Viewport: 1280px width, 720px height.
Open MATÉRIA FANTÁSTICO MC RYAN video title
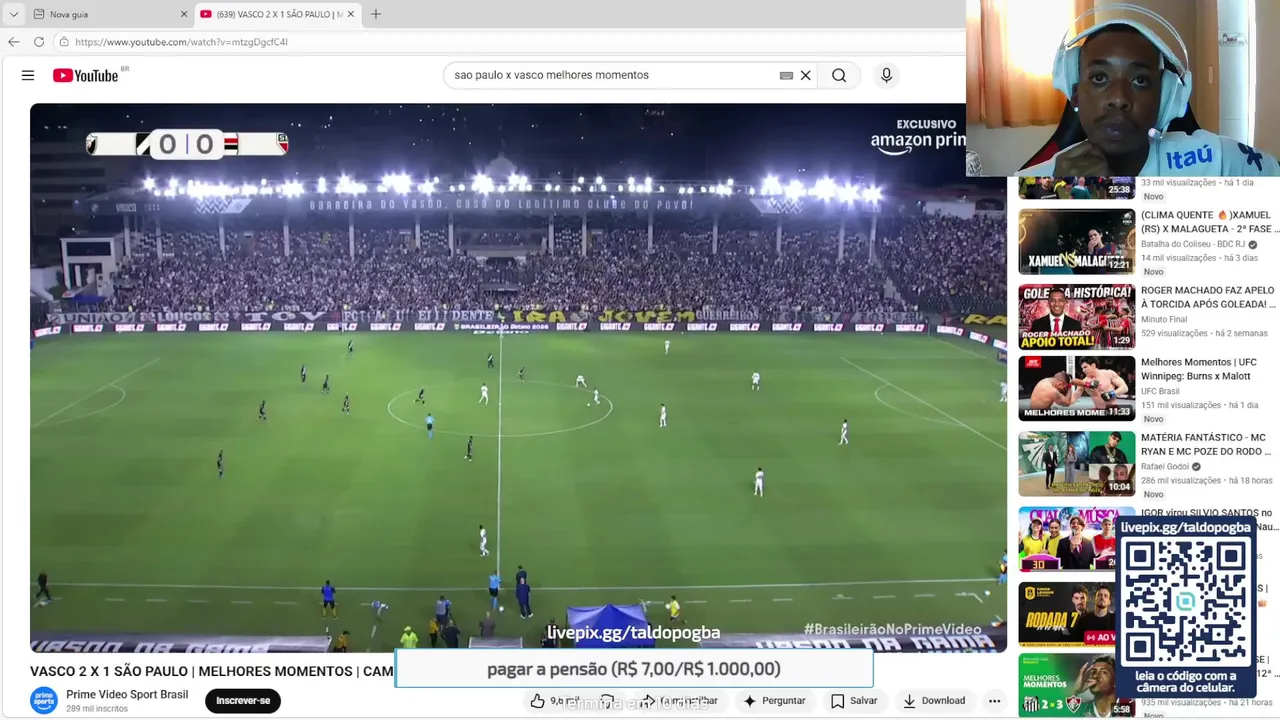1206,444
